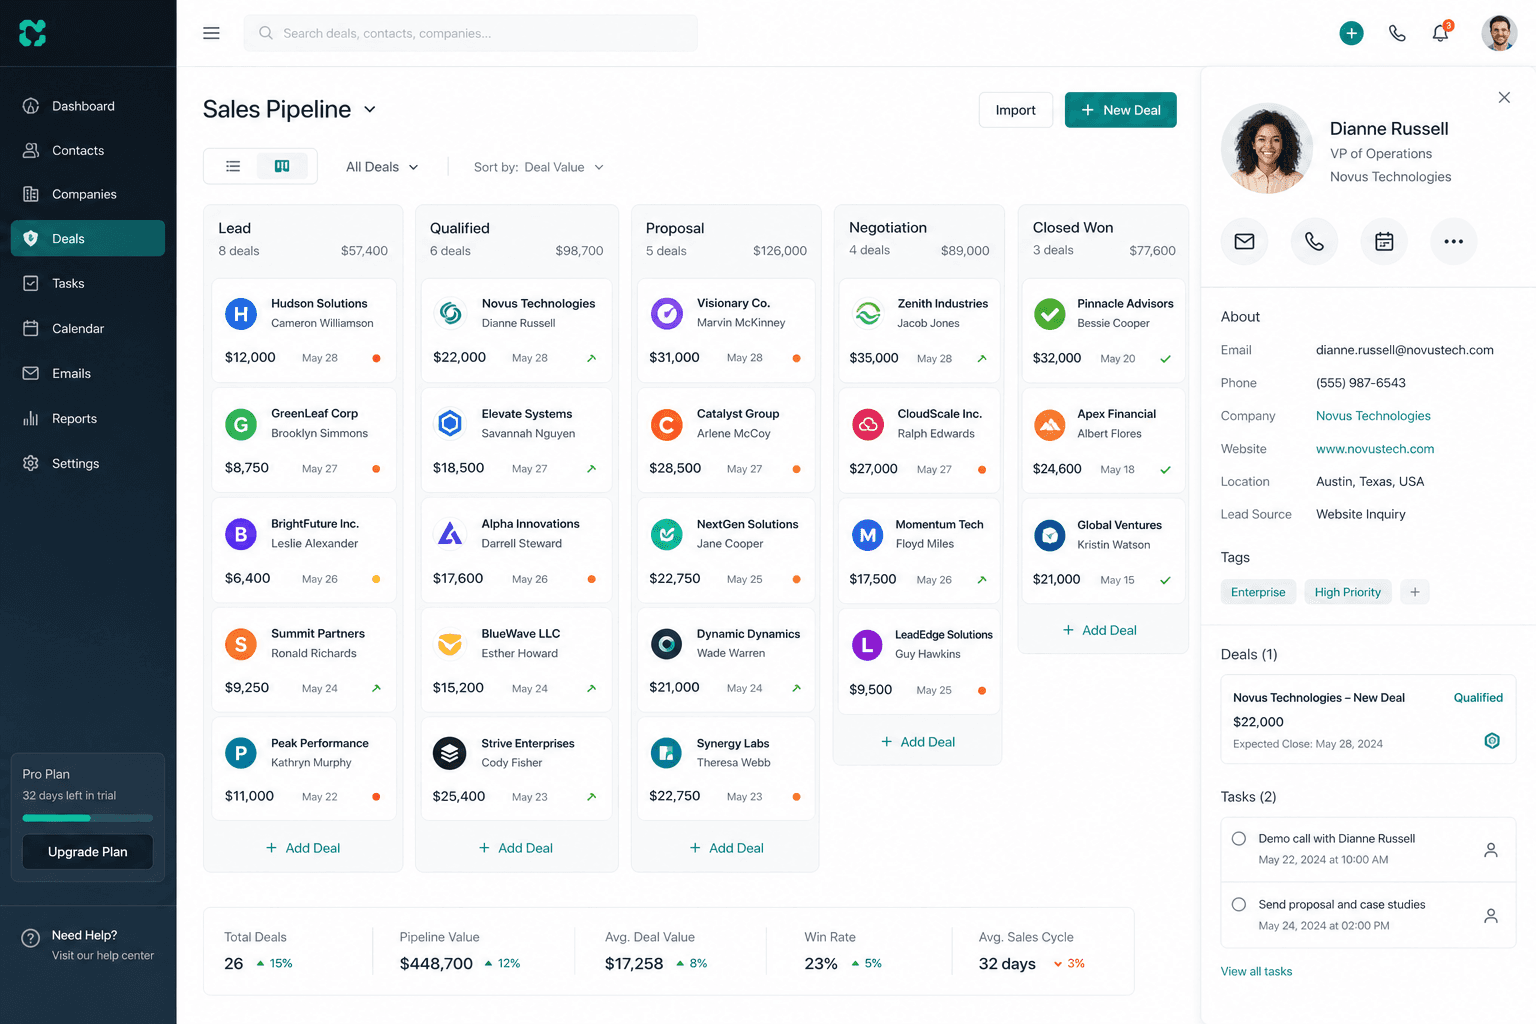This screenshot has height=1024, width=1536.
Task: Close the Dianne Russell contact panel
Action: pyautogui.click(x=1504, y=97)
